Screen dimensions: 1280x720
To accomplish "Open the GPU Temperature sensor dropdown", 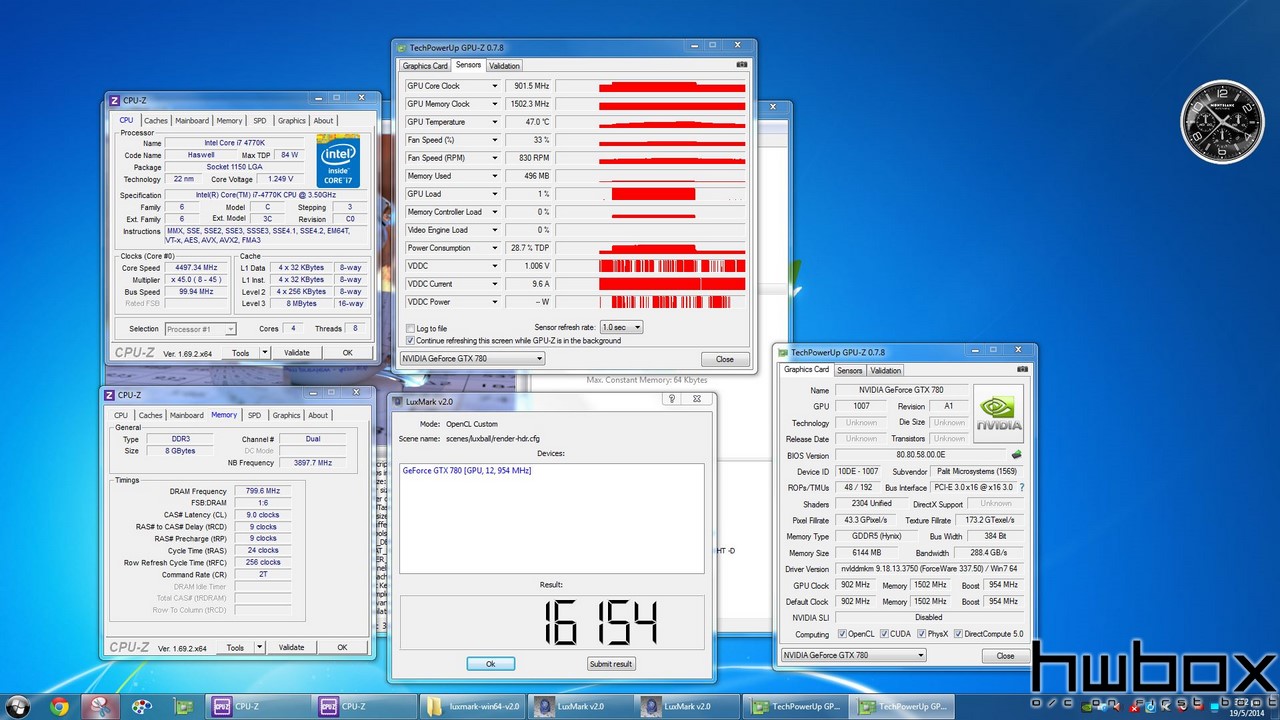I will pyautogui.click(x=494, y=122).
